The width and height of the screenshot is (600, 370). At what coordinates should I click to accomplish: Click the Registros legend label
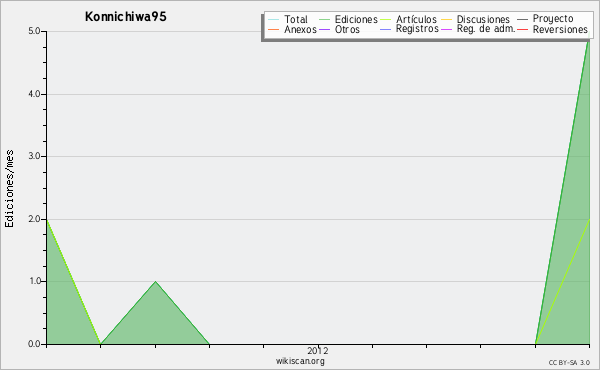coord(417,29)
